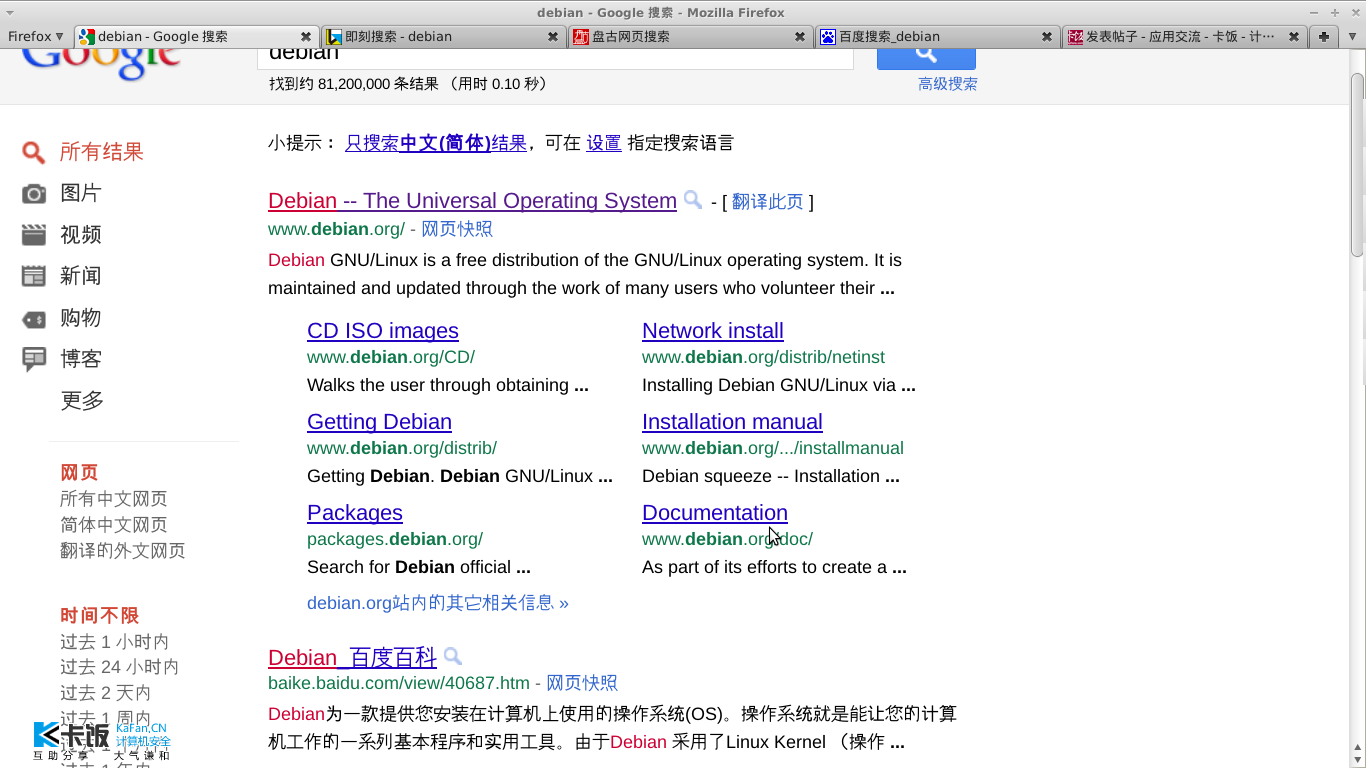Select the debian - Google 搜索 tab
Image resolution: width=1366 pixels, height=768 pixels.
click(197, 36)
